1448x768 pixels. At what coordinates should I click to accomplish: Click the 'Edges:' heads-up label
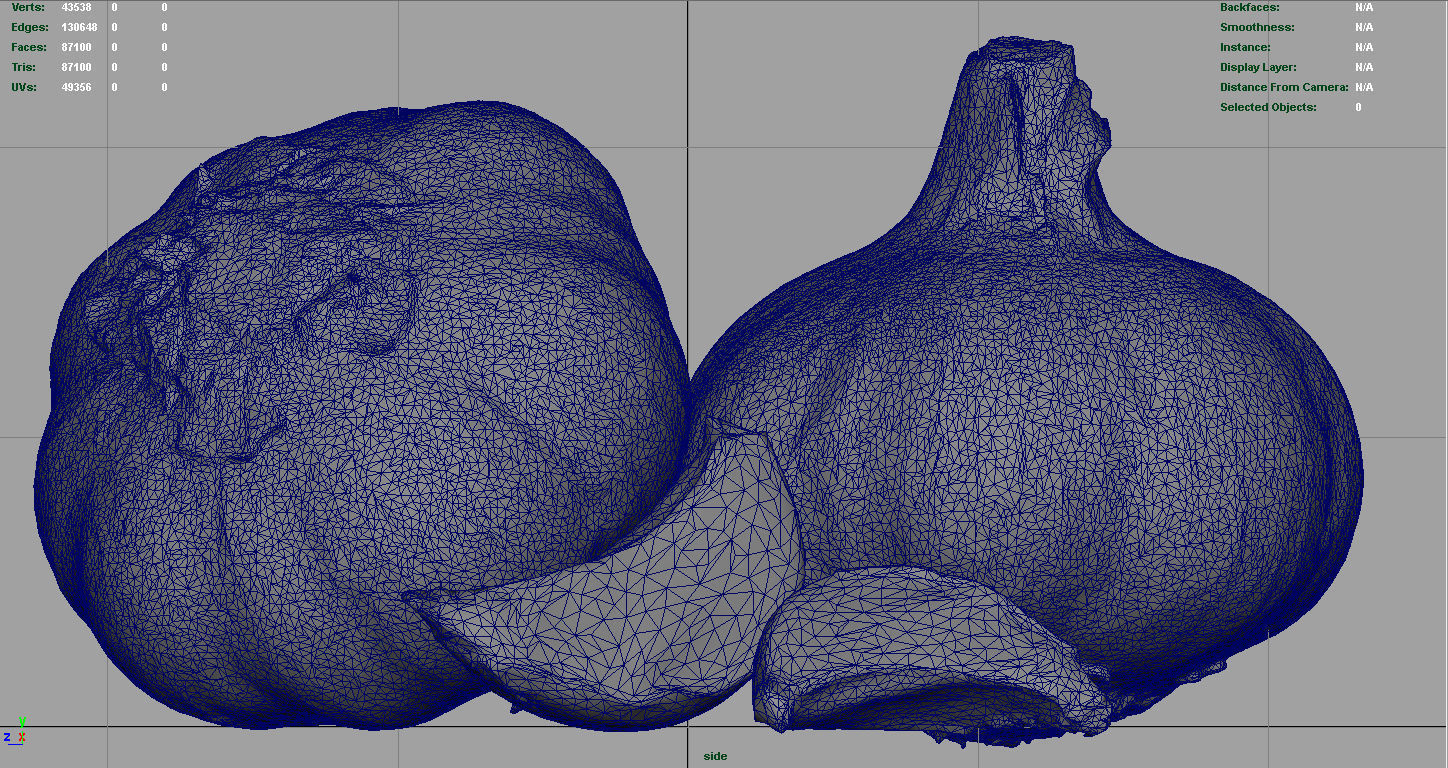pyautogui.click(x=29, y=27)
